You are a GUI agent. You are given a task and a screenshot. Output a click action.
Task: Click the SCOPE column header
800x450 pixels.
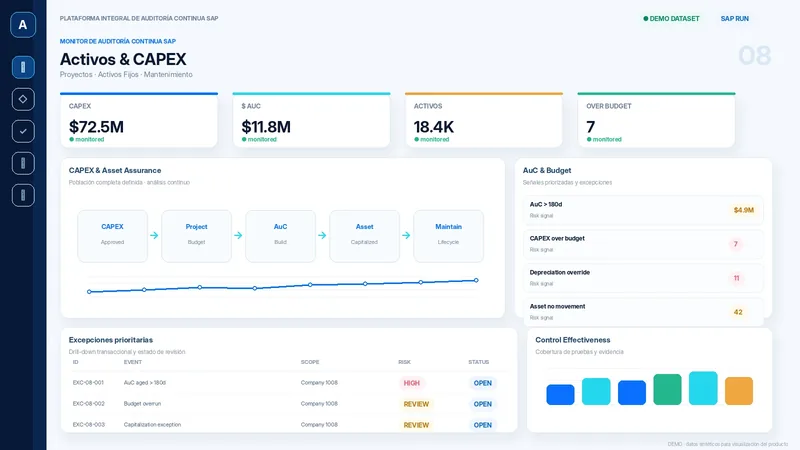(x=310, y=362)
